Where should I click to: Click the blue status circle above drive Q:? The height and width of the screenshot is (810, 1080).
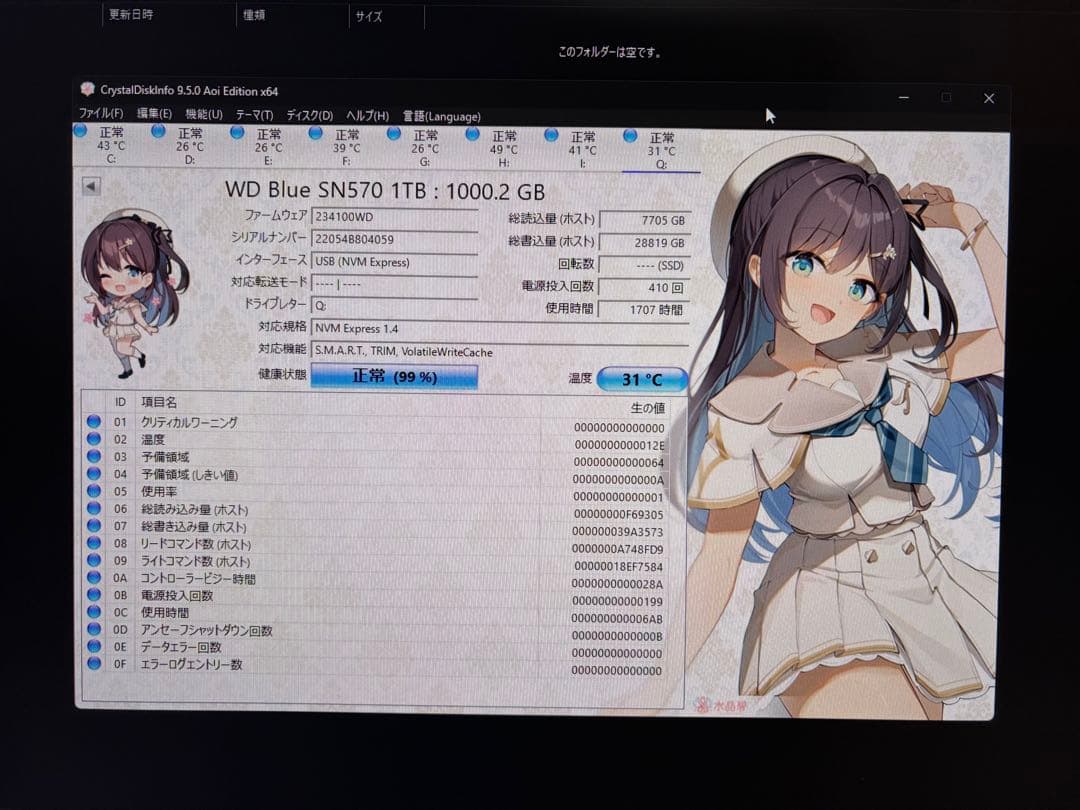tap(631, 131)
